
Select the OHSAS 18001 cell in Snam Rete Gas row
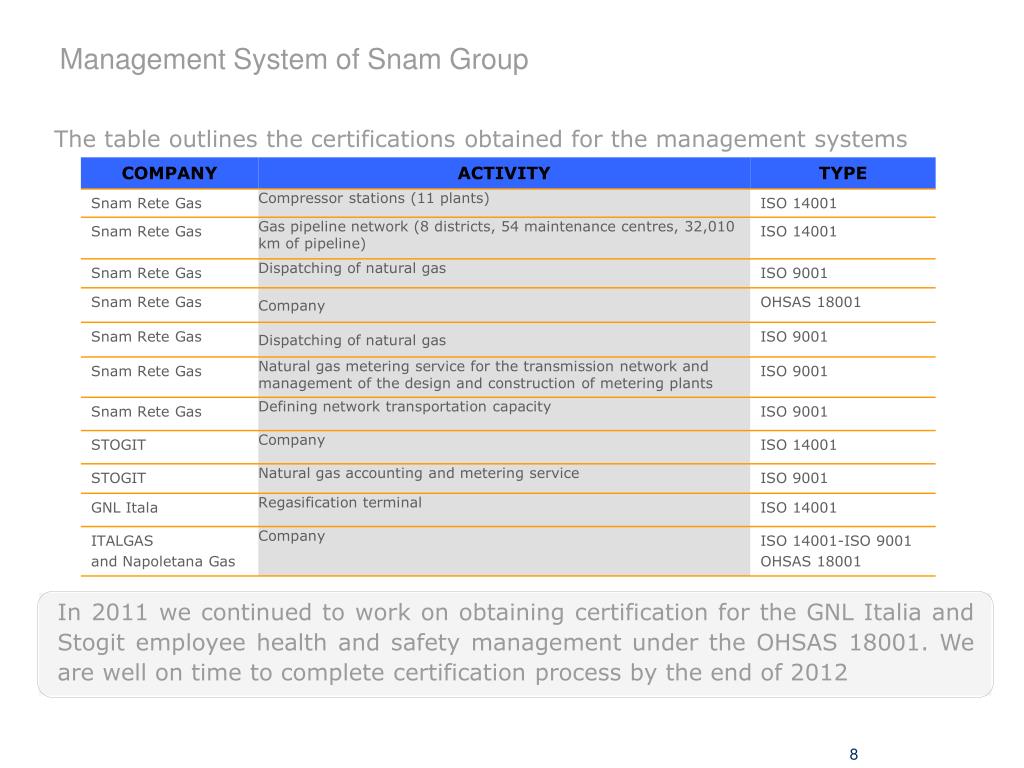point(810,302)
